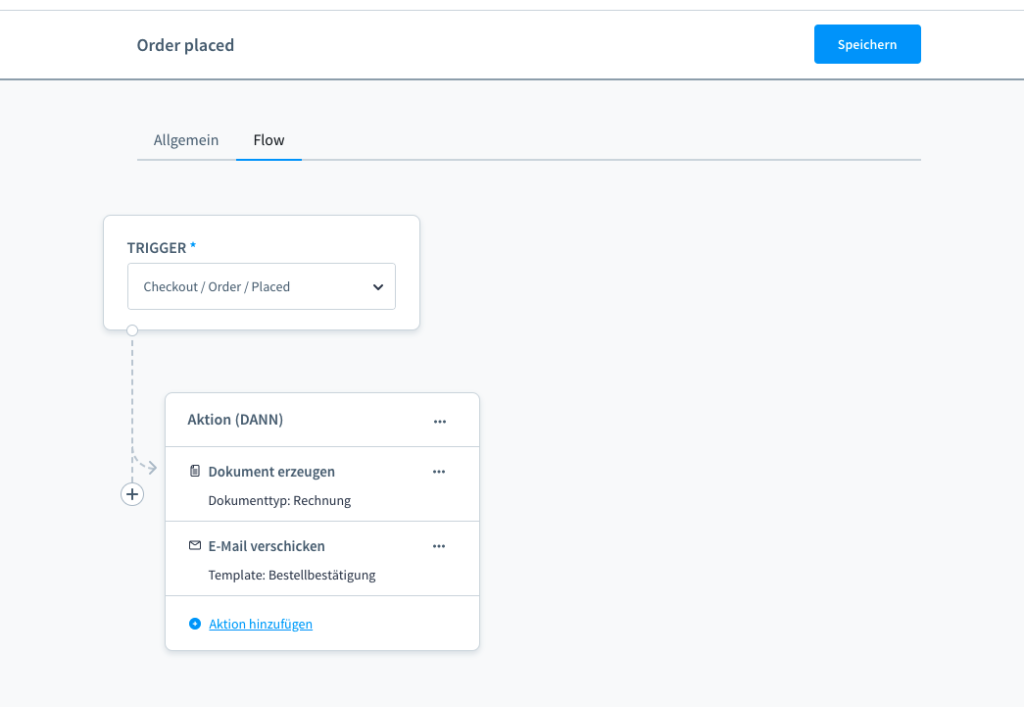Click the Aktion hinzufügen link
Viewport: 1024px width, 707px height.
tap(261, 624)
